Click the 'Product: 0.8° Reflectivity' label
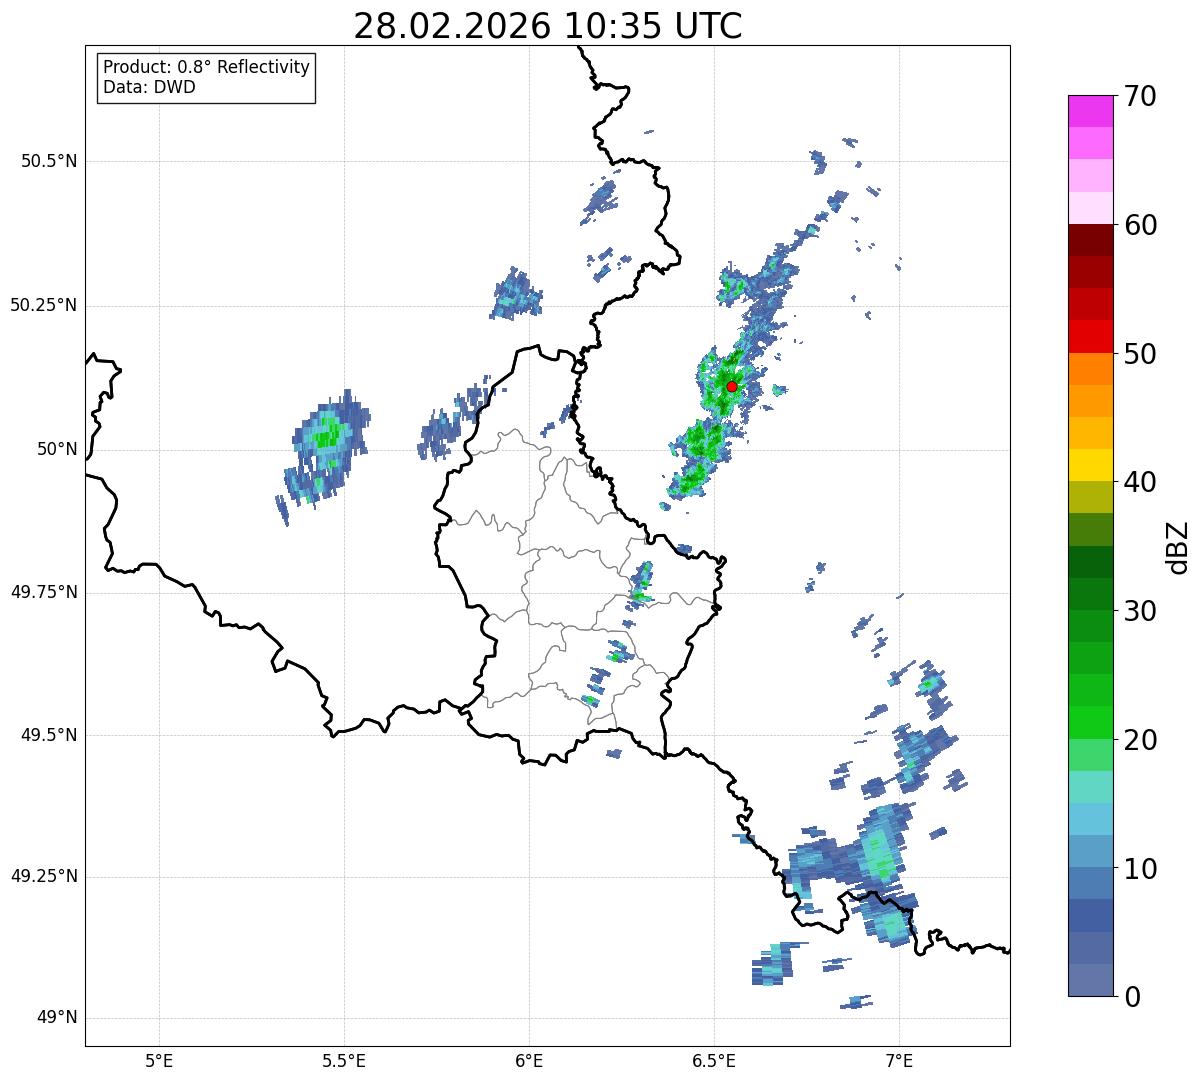The height and width of the screenshot is (1081, 1202). point(207,67)
